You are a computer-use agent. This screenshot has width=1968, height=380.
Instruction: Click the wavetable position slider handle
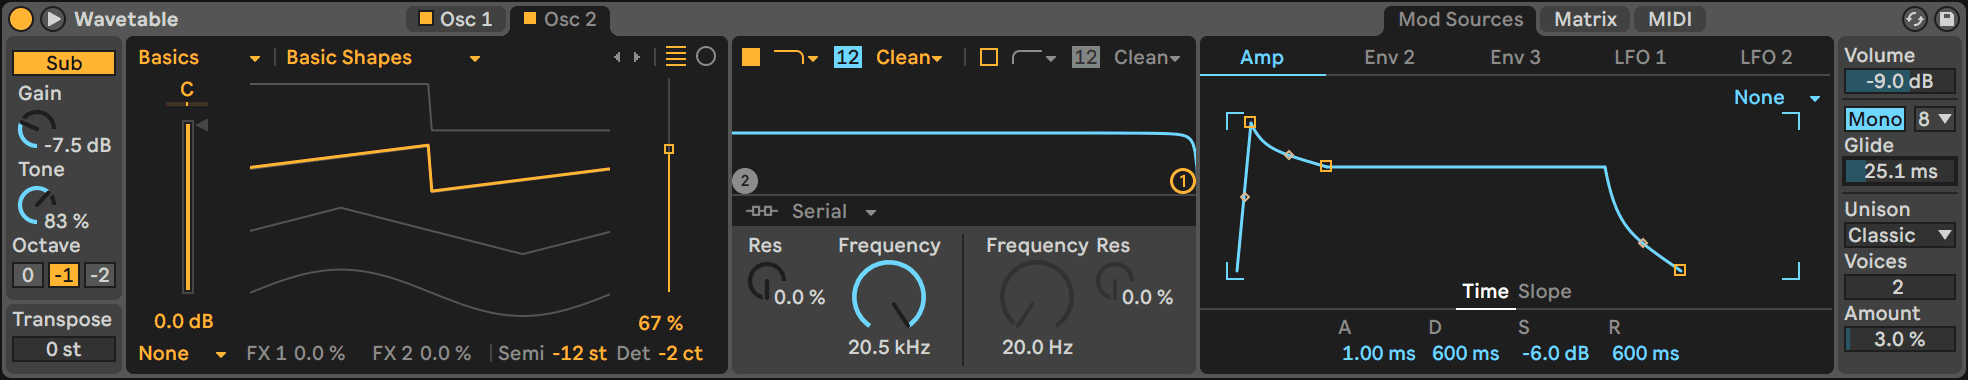click(669, 149)
